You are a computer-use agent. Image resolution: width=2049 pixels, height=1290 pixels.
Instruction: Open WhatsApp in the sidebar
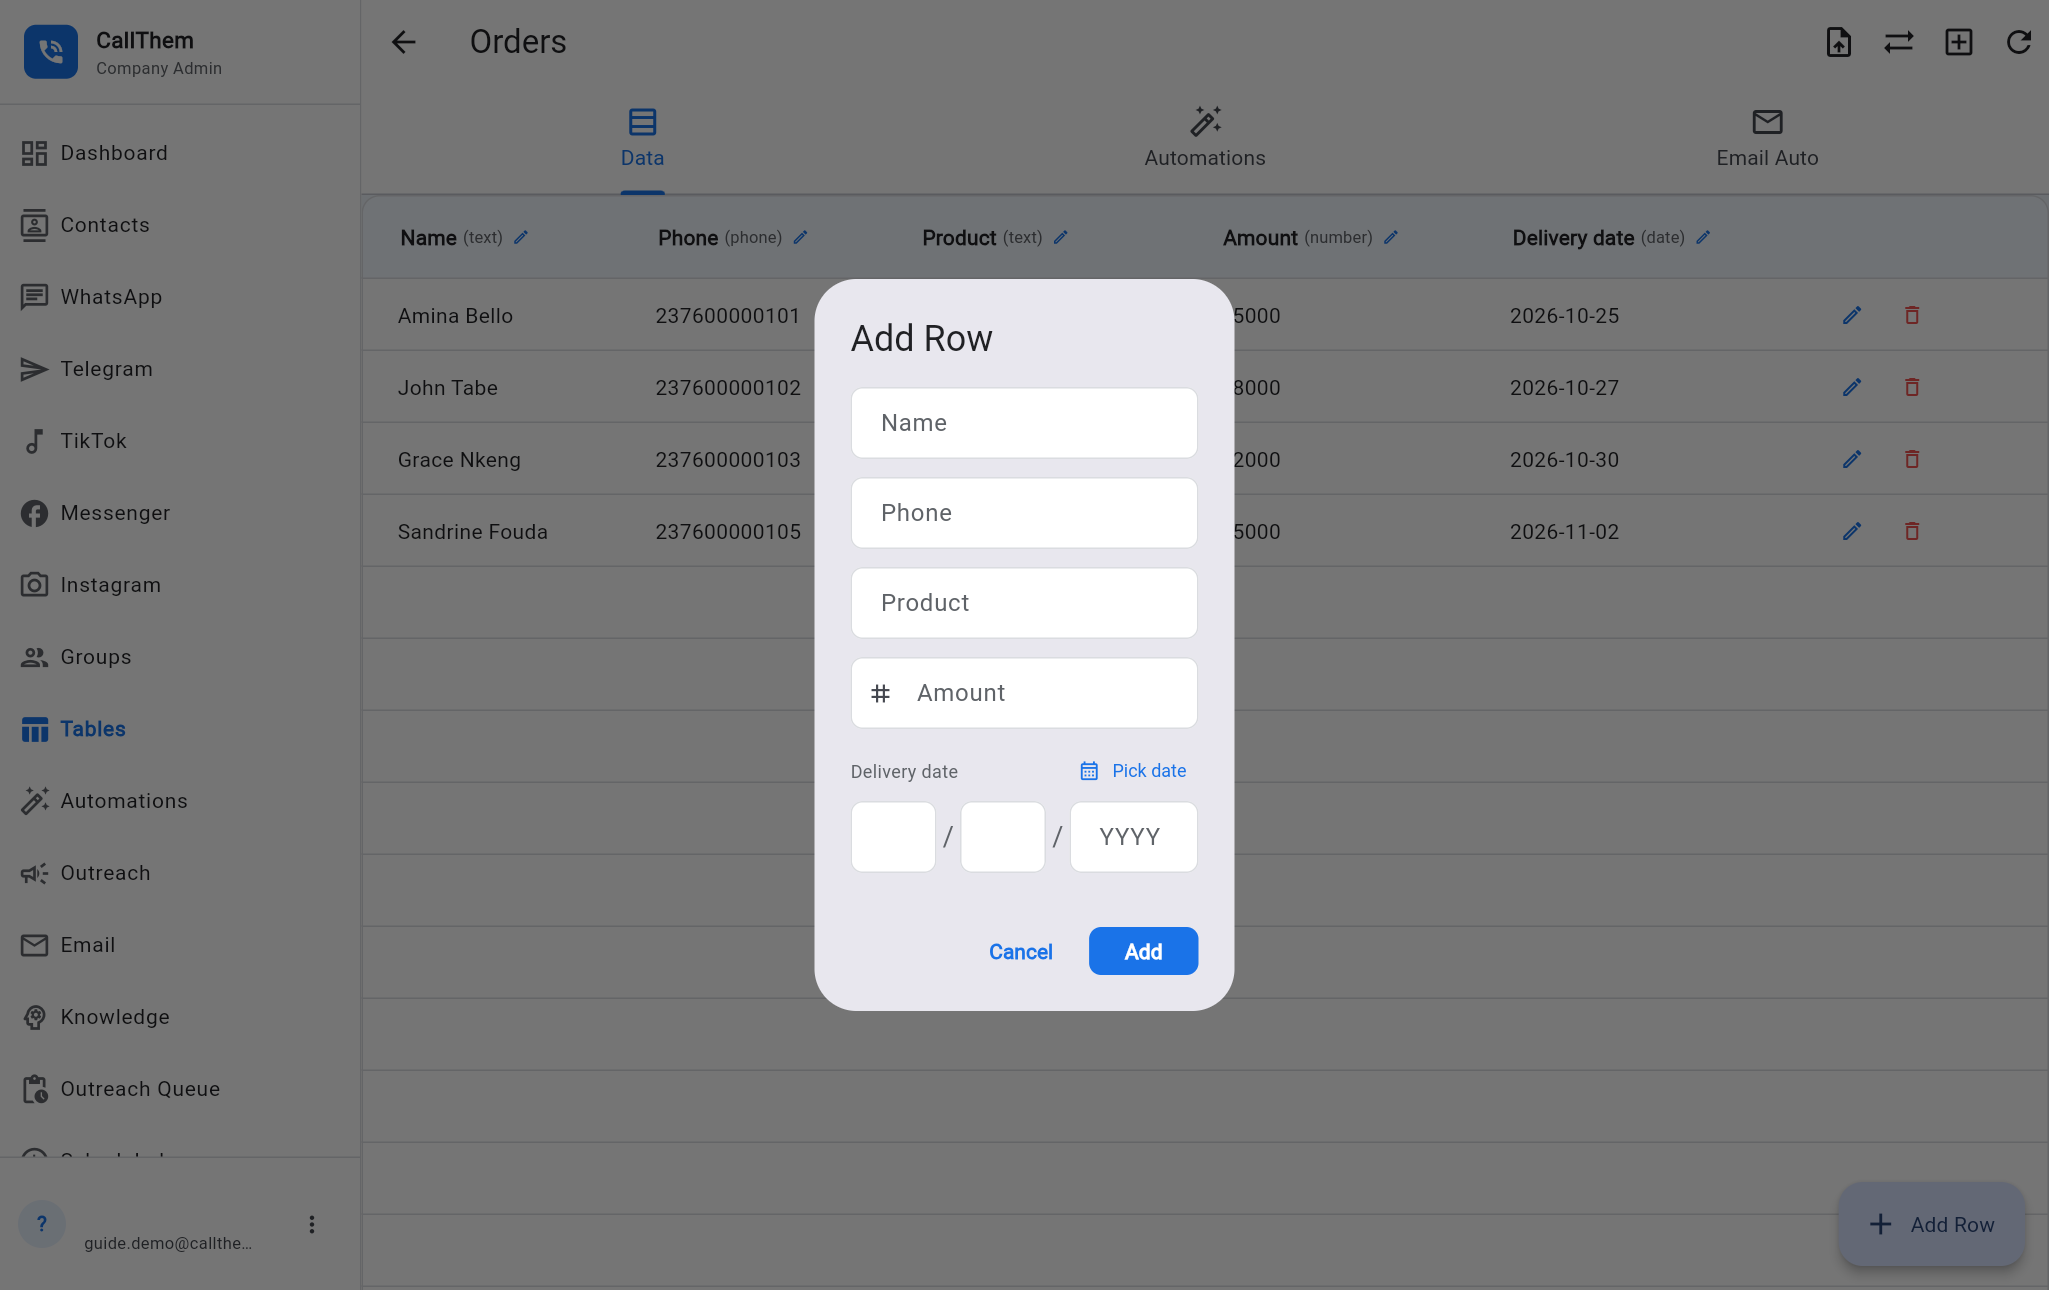180,297
